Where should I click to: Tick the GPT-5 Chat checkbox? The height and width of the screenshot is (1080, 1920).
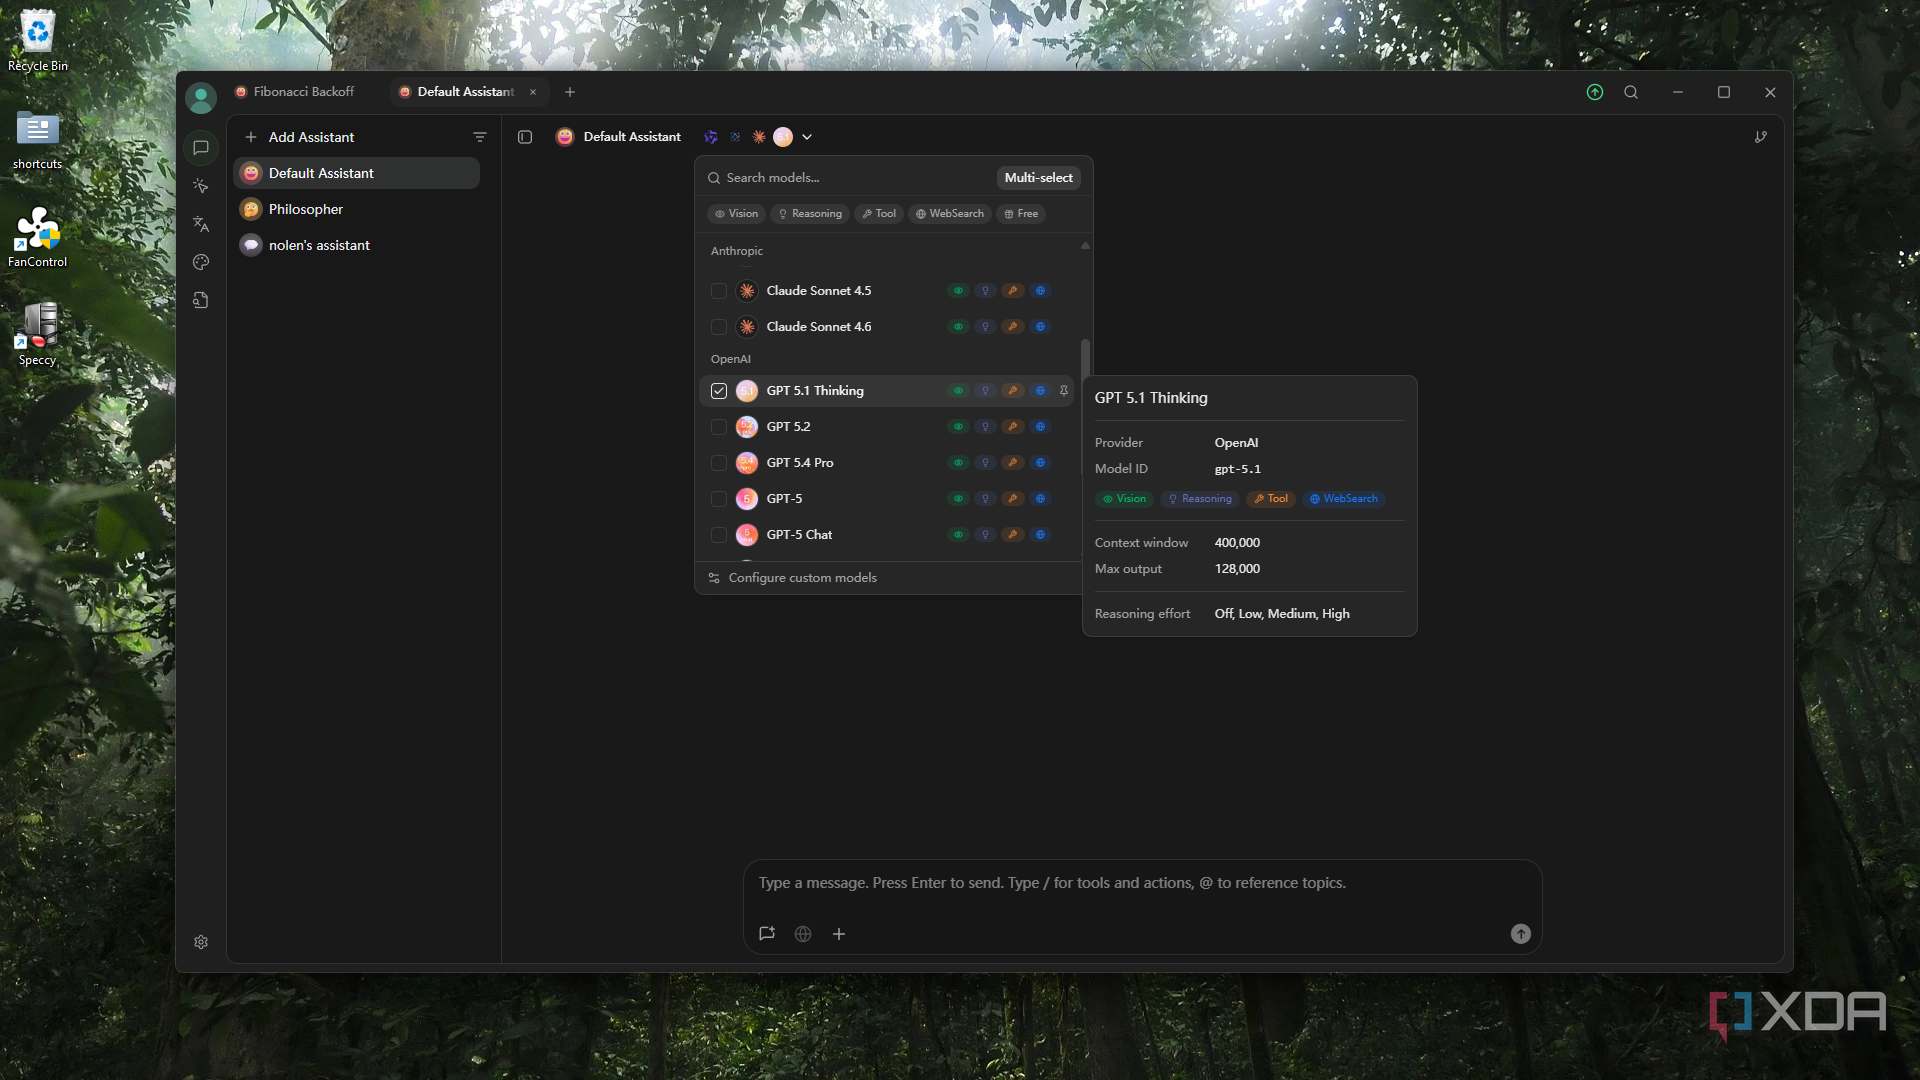(719, 535)
